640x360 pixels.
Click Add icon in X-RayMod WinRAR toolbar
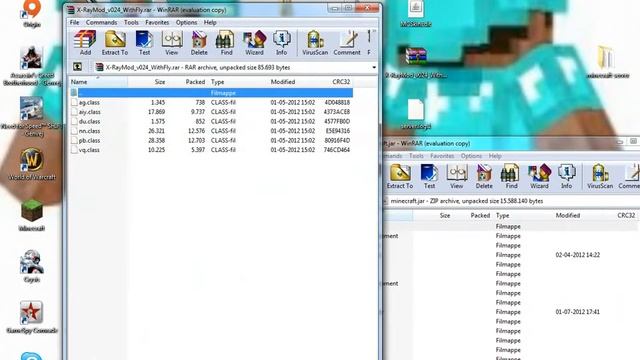coord(85,43)
